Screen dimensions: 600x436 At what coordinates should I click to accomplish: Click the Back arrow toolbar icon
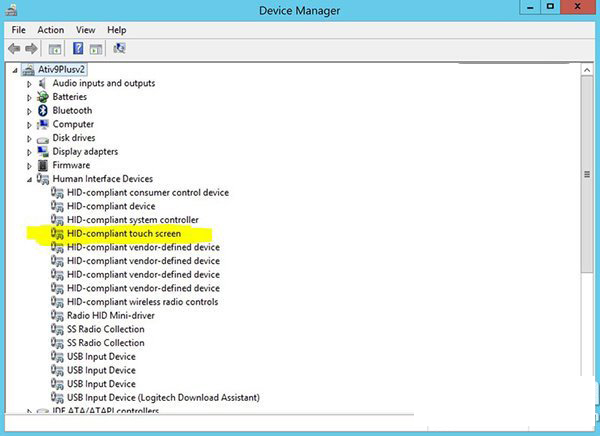tap(14, 48)
